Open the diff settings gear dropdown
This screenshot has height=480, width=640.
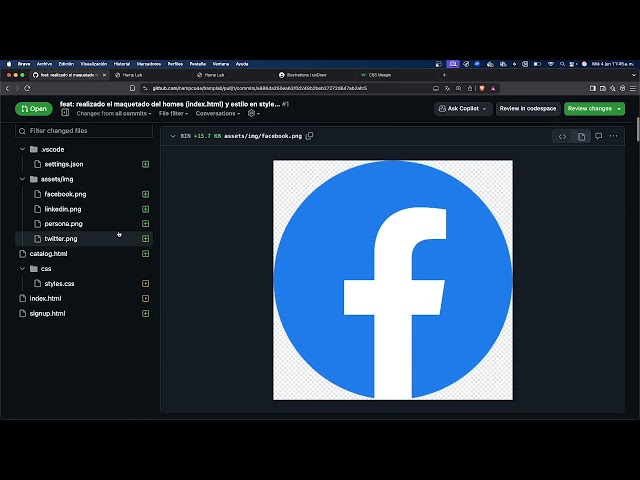pos(253,113)
